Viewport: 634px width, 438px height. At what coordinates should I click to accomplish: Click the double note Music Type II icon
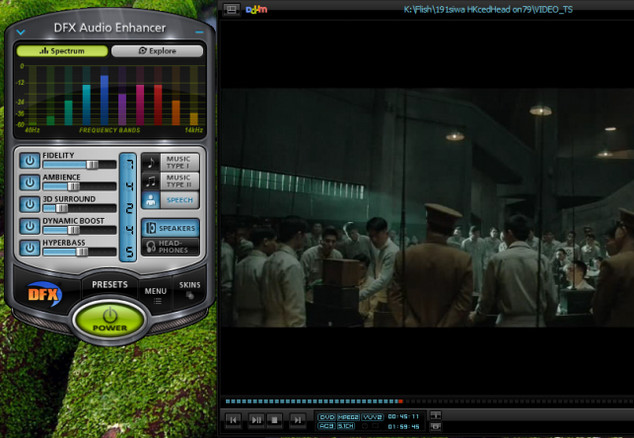coord(151,181)
